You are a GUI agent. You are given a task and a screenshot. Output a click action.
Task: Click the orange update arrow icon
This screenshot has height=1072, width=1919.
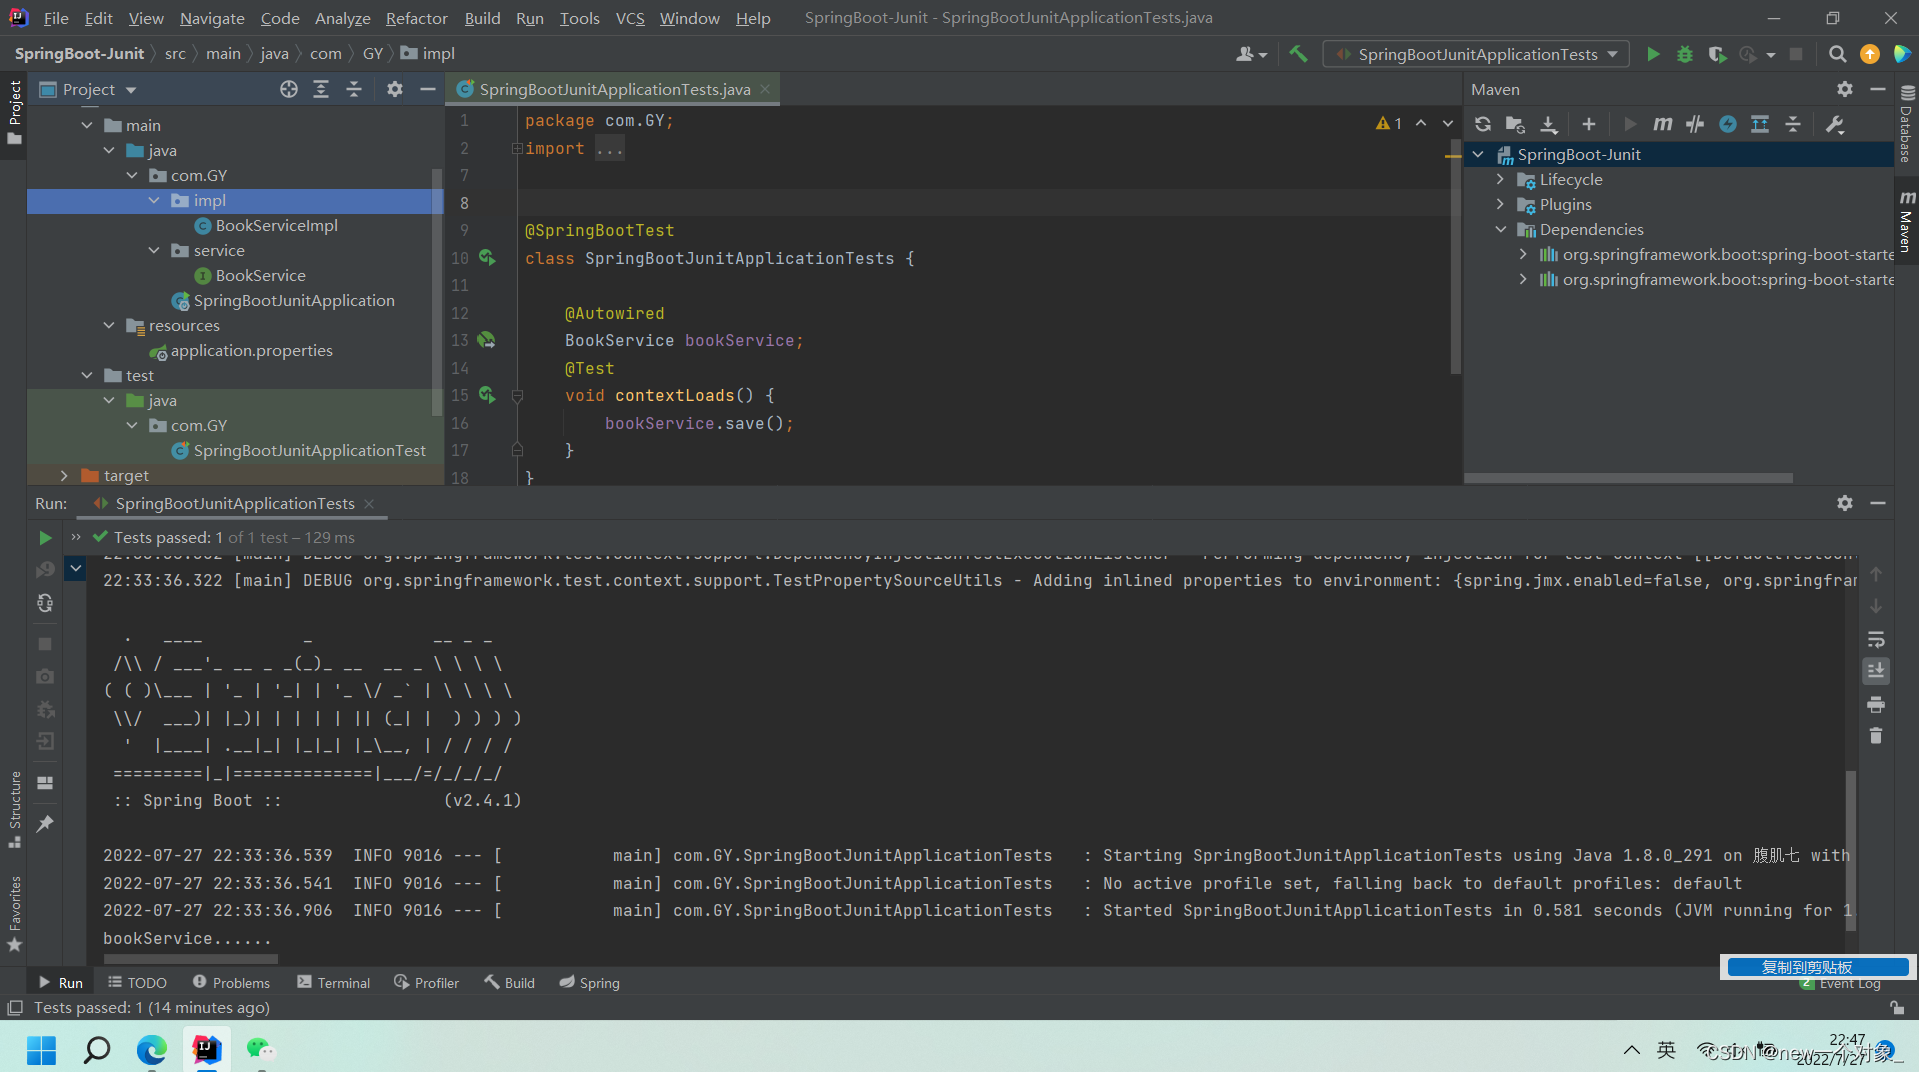[1869, 54]
